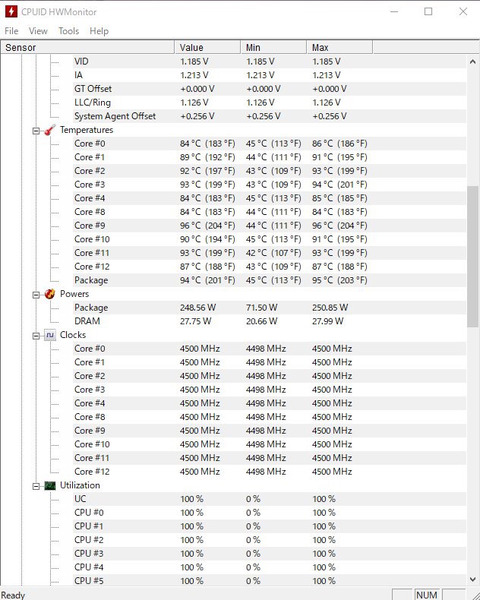Collapse the Utilization tree node
The width and height of the screenshot is (480, 600).
36,486
